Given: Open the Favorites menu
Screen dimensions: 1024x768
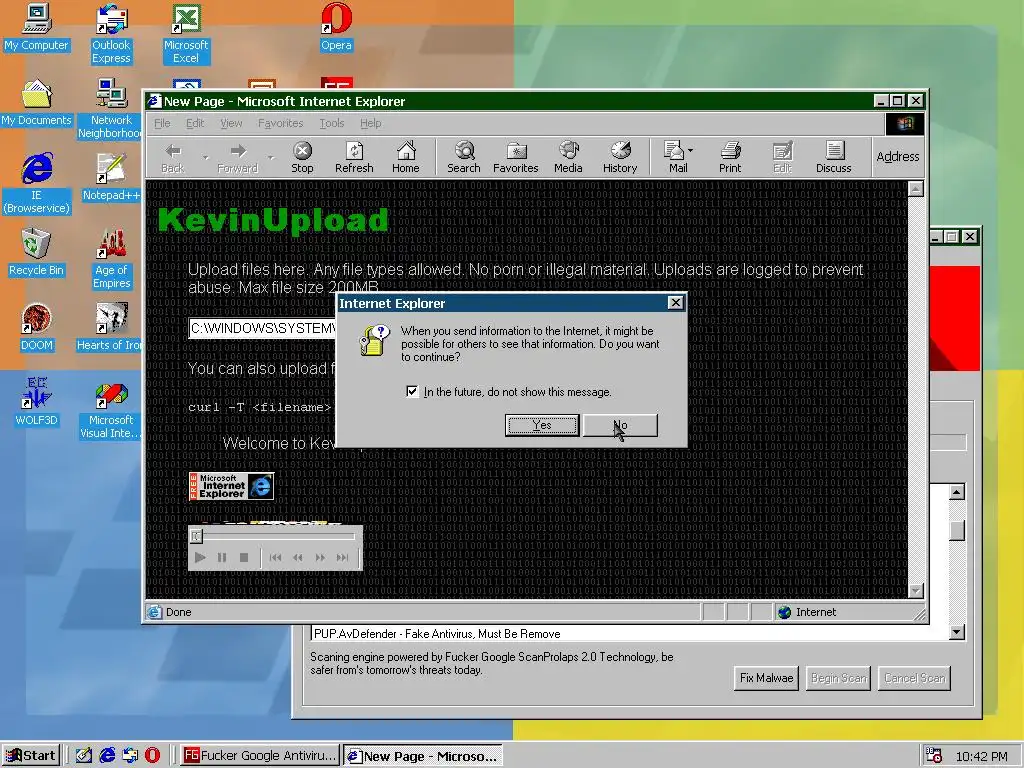Looking at the screenshot, I should (x=280, y=123).
